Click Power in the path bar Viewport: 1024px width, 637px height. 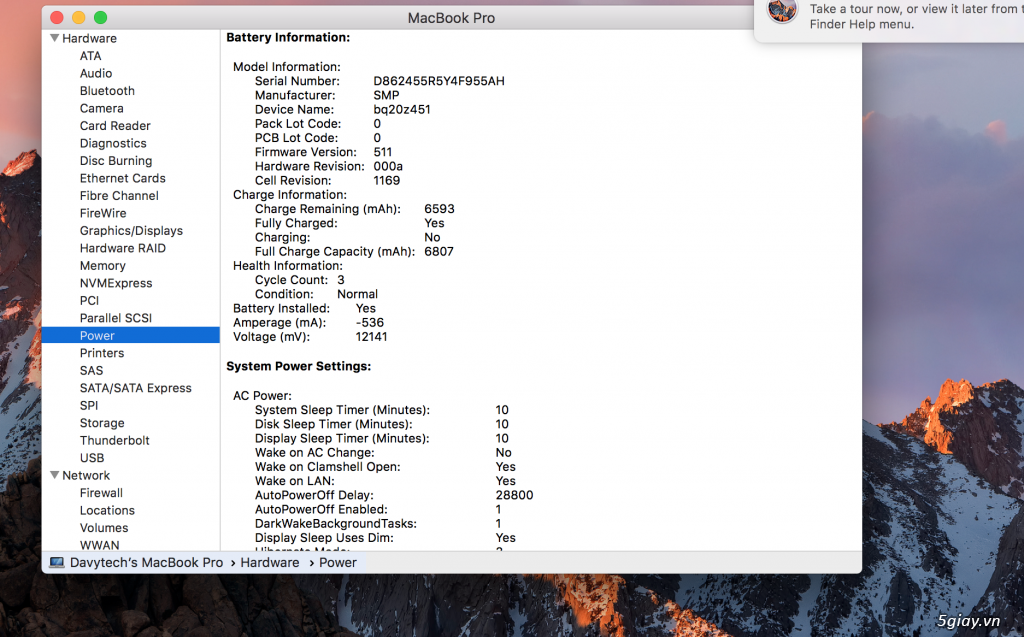[x=338, y=563]
